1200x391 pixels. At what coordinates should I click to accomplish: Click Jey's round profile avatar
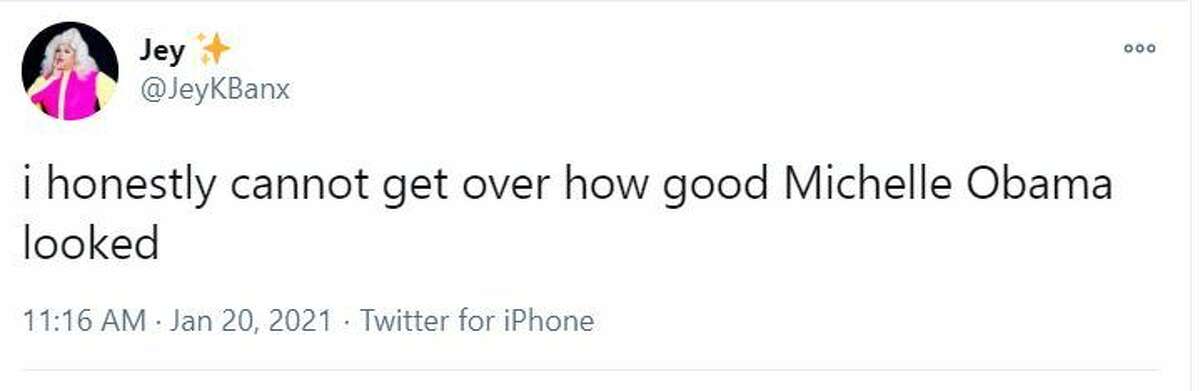coord(70,71)
